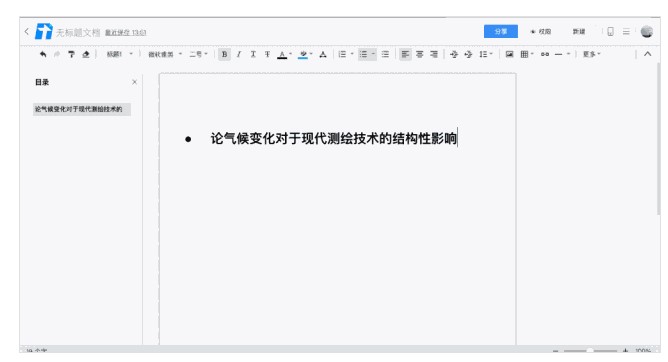668x362 pixels.
Task: Click the blue Share button
Action: [501, 32]
